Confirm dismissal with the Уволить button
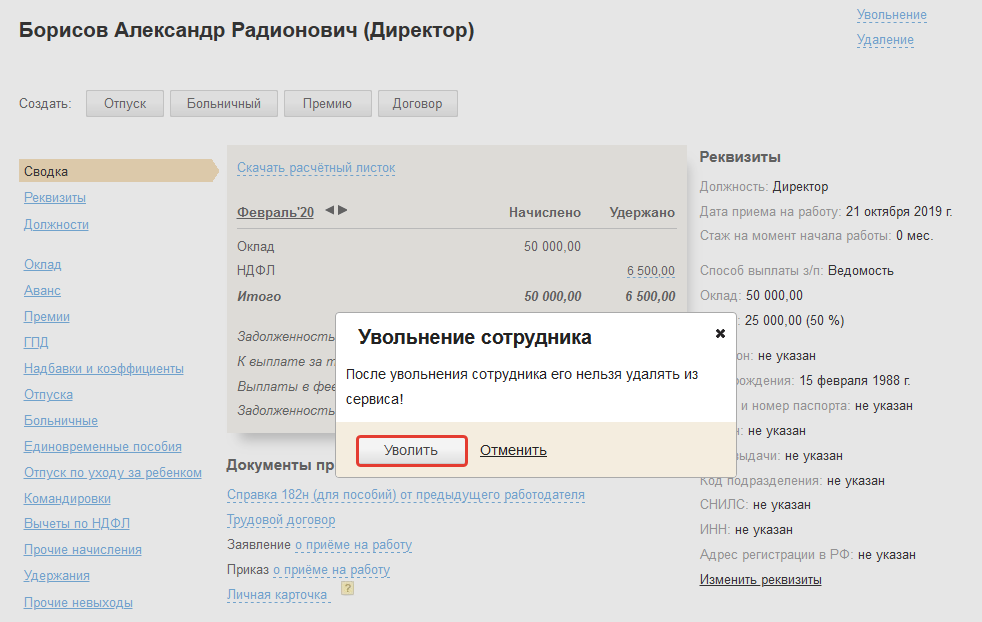The height and width of the screenshot is (622, 982). (x=411, y=451)
